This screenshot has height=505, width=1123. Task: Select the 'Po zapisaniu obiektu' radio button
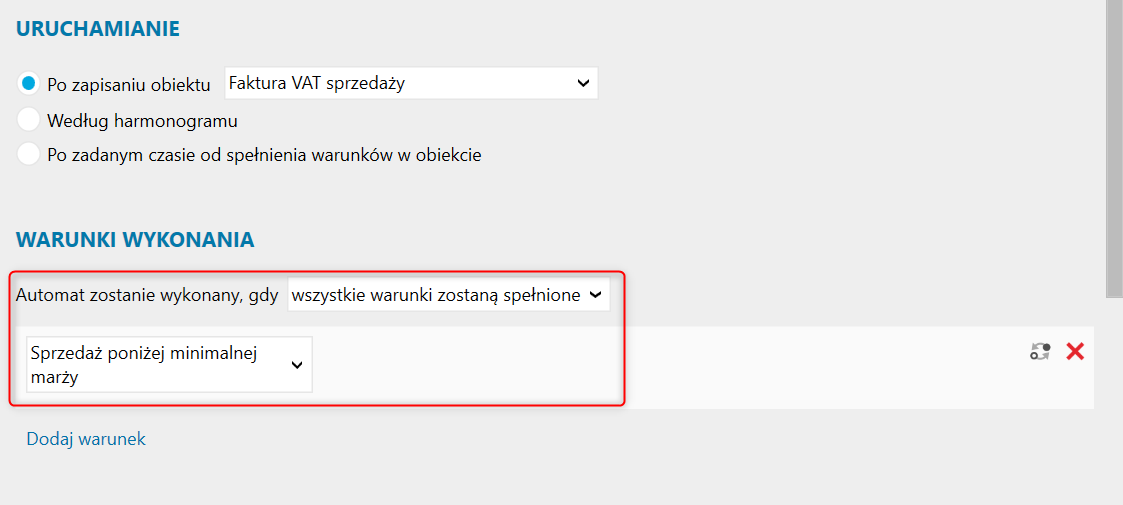pyautogui.click(x=29, y=84)
